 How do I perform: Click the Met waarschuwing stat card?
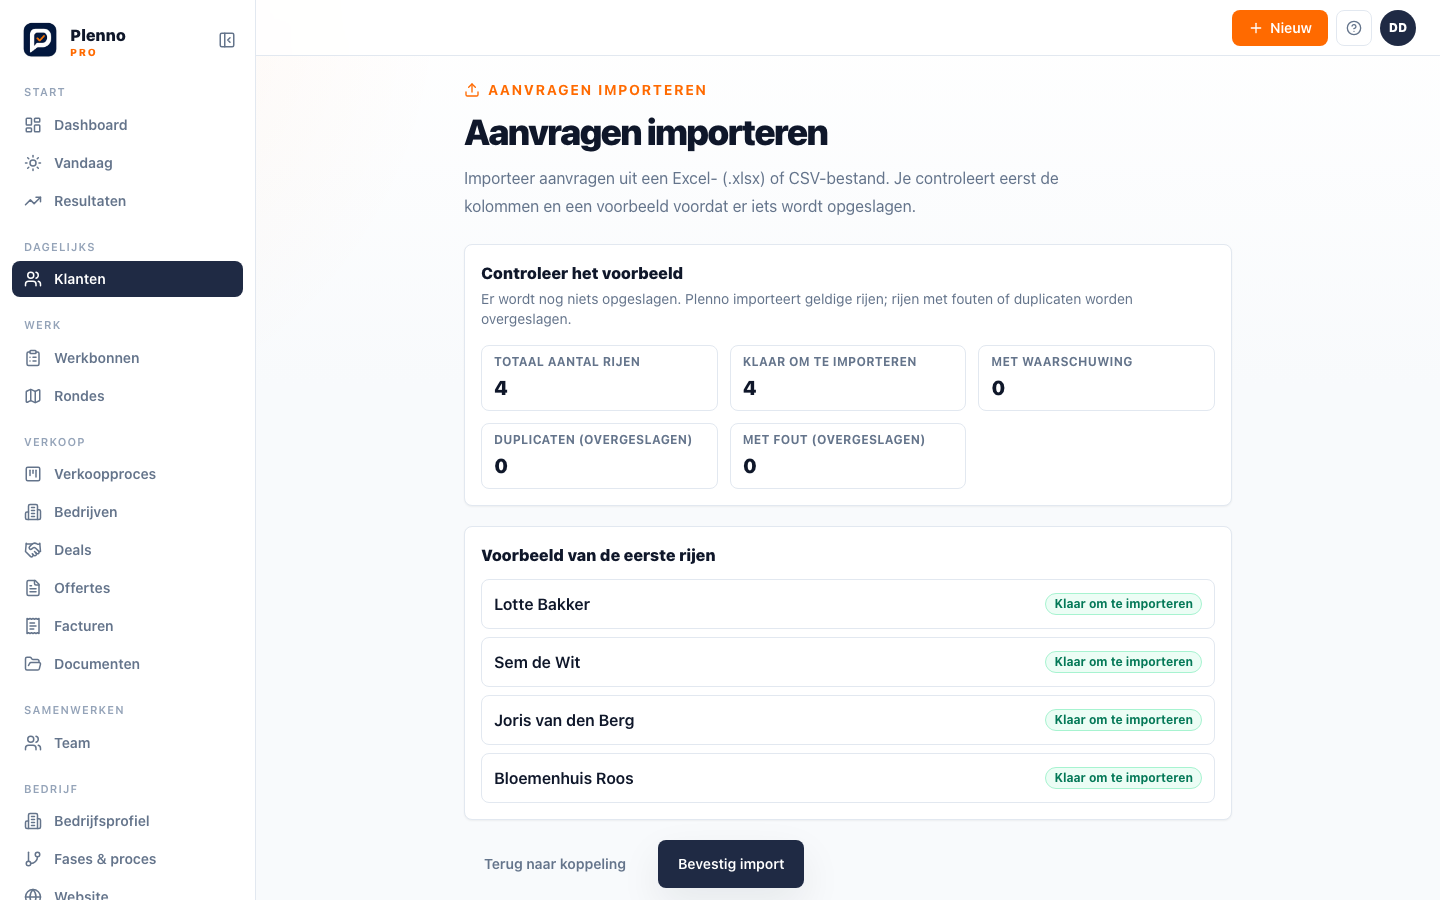tap(1096, 378)
